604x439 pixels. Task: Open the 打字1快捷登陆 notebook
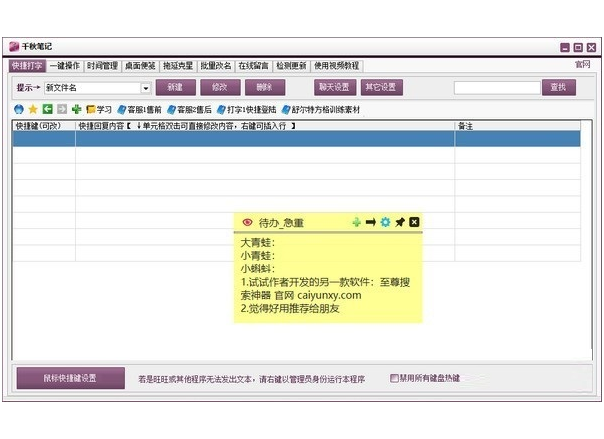coord(247,110)
